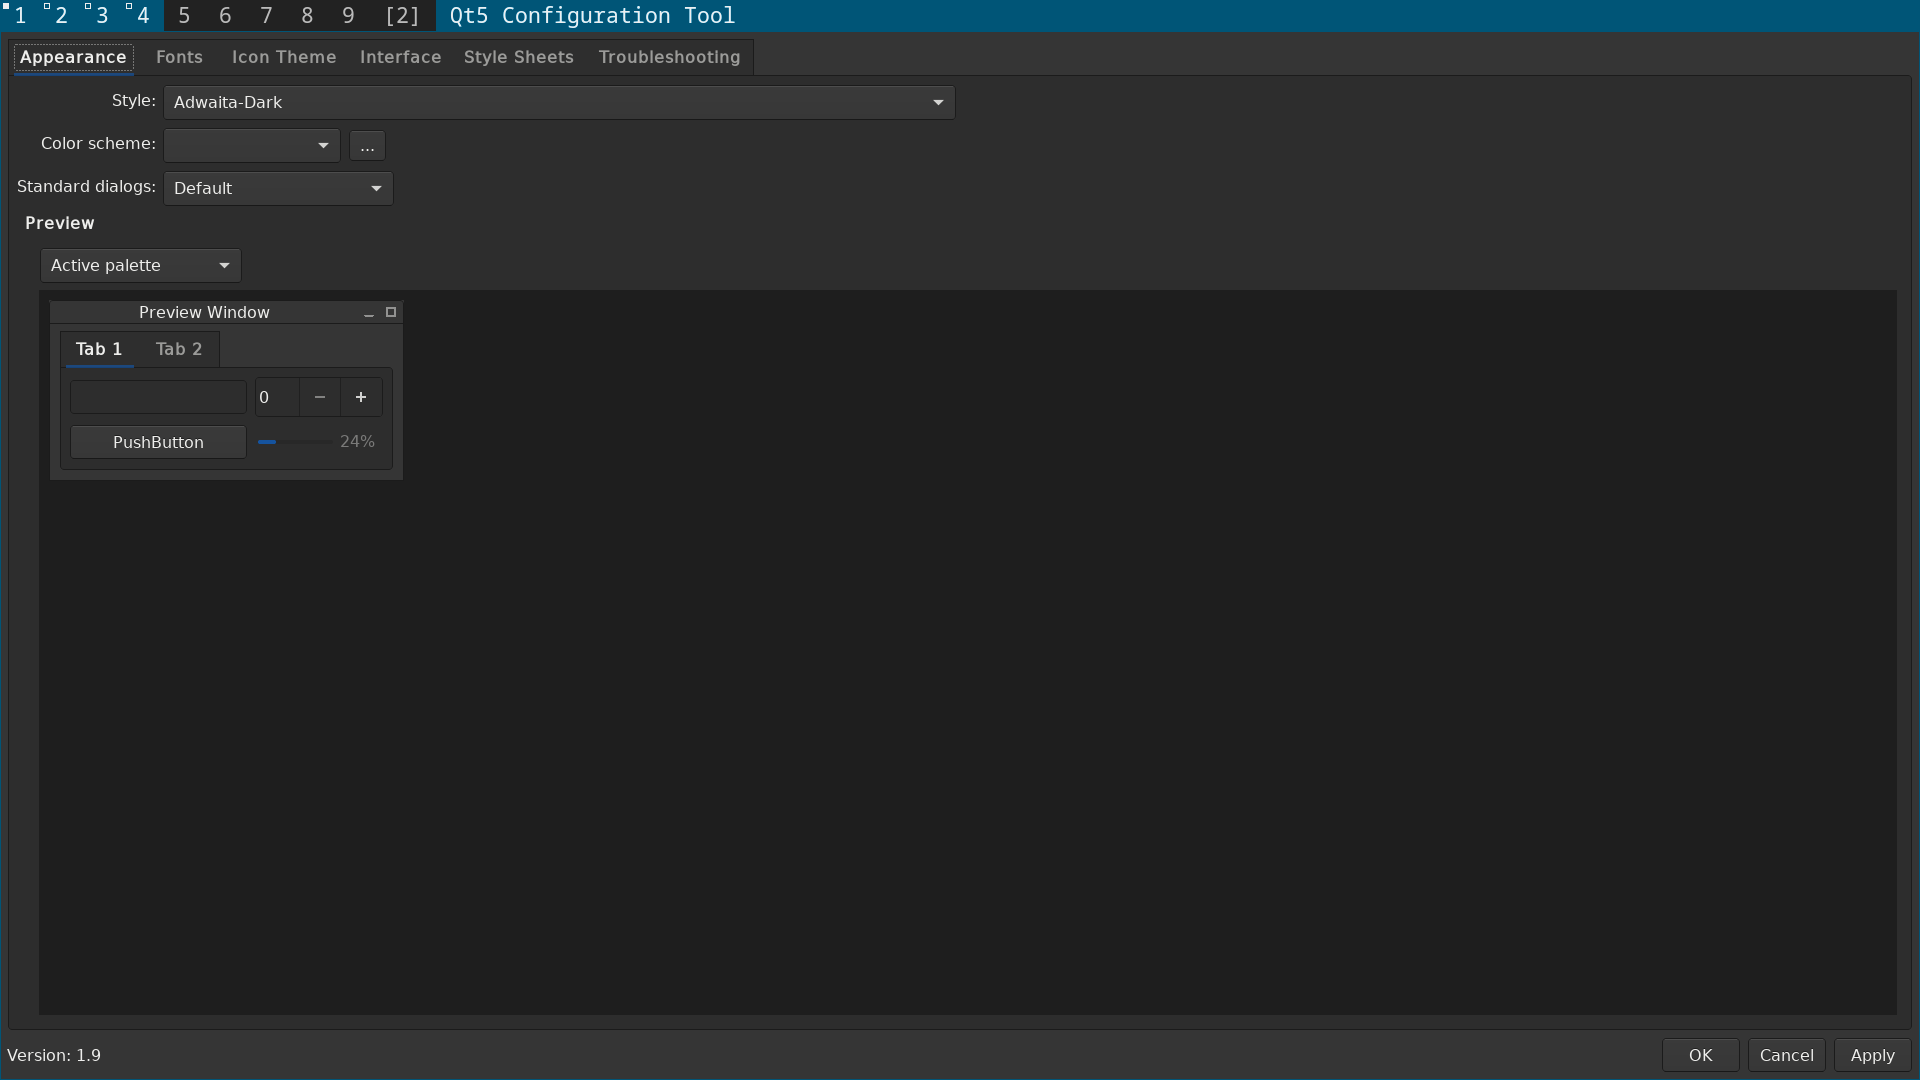Open the Standard dialogs dropdown
The height and width of the screenshot is (1080, 1920).
(278, 188)
